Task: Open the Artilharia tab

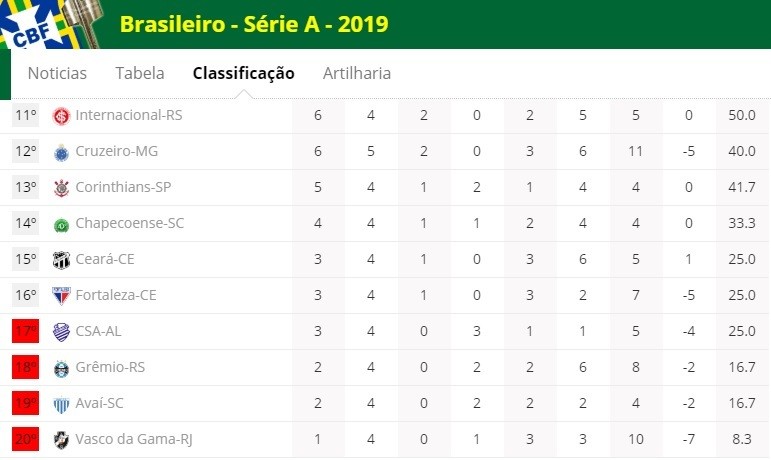Action: point(357,73)
